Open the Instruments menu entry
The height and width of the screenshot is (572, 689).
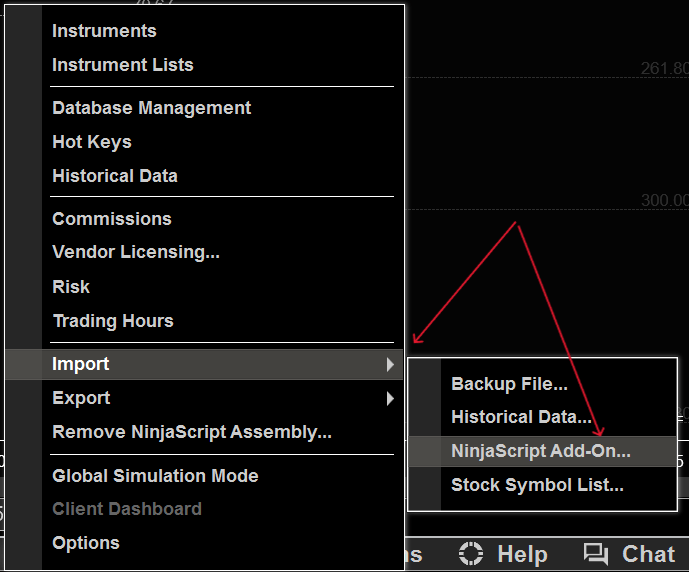104,31
